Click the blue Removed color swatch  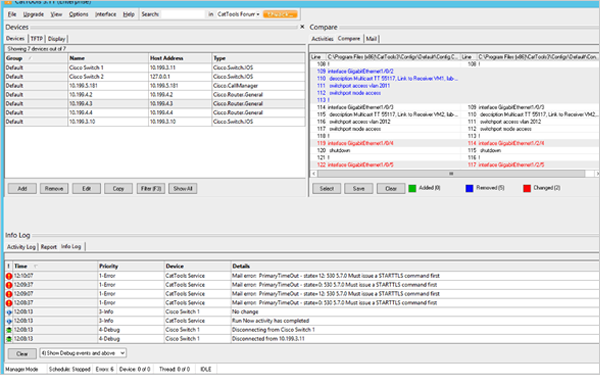coord(470,188)
